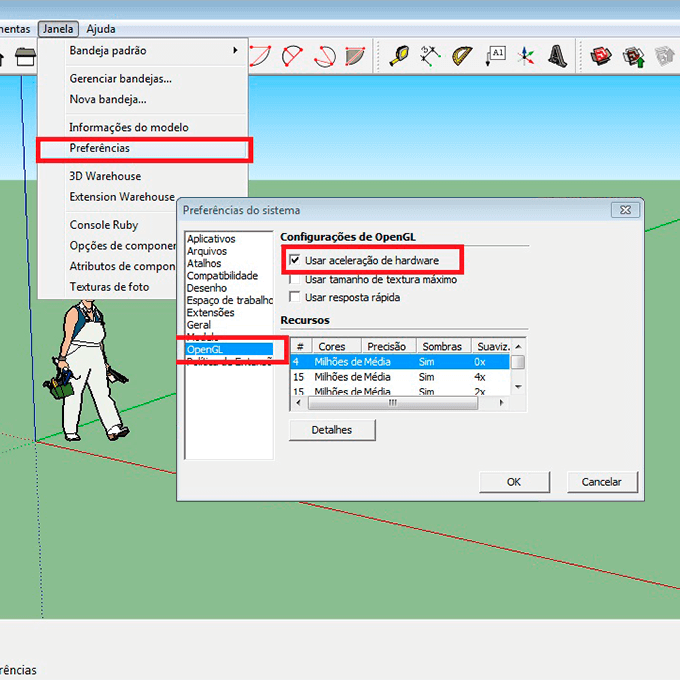Image resolution: width=680 pixels, height=680 pixels.
Task: Click the # column header
Action: pyautogui.click(x=301, y=346)
